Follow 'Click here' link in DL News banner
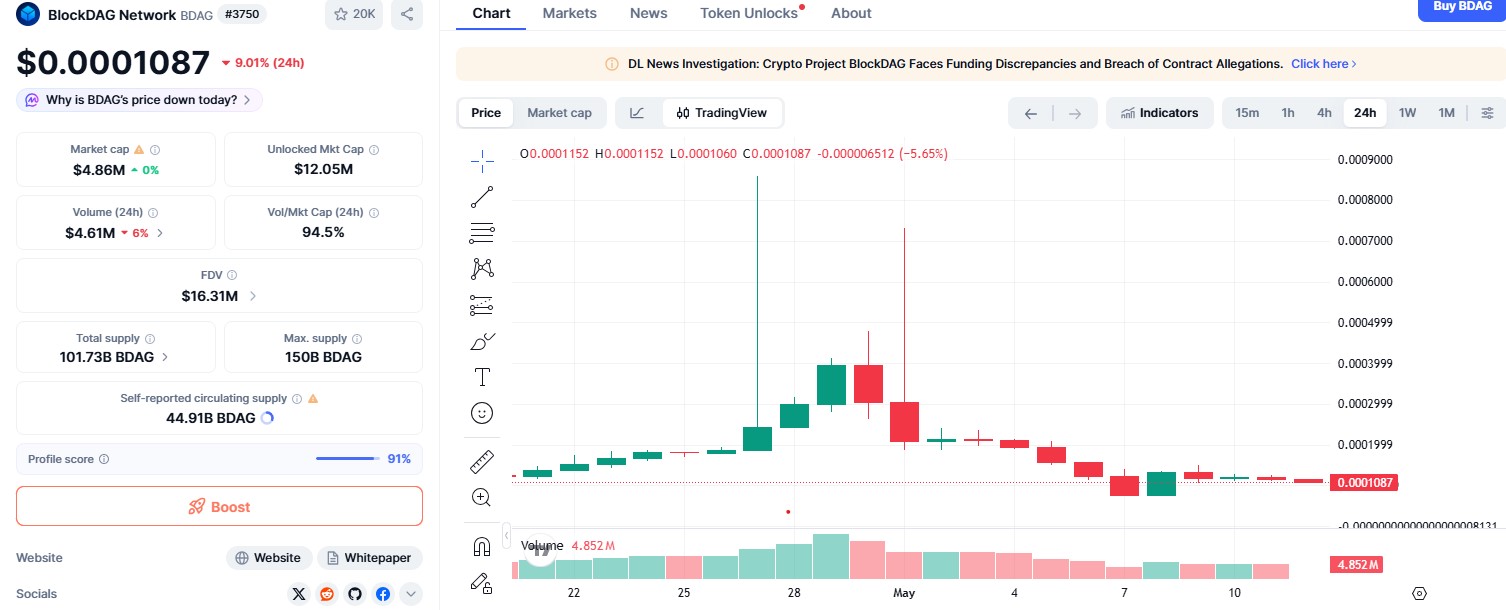 [x=1324, y=63]
